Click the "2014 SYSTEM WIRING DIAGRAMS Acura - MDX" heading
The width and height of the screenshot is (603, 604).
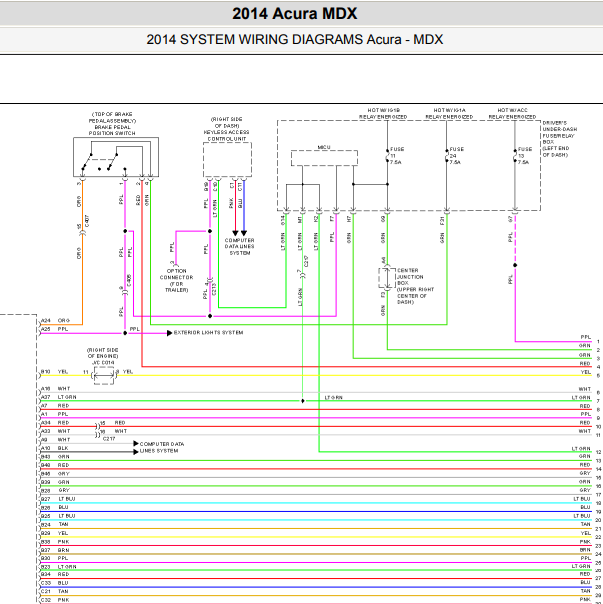point(295,40)
